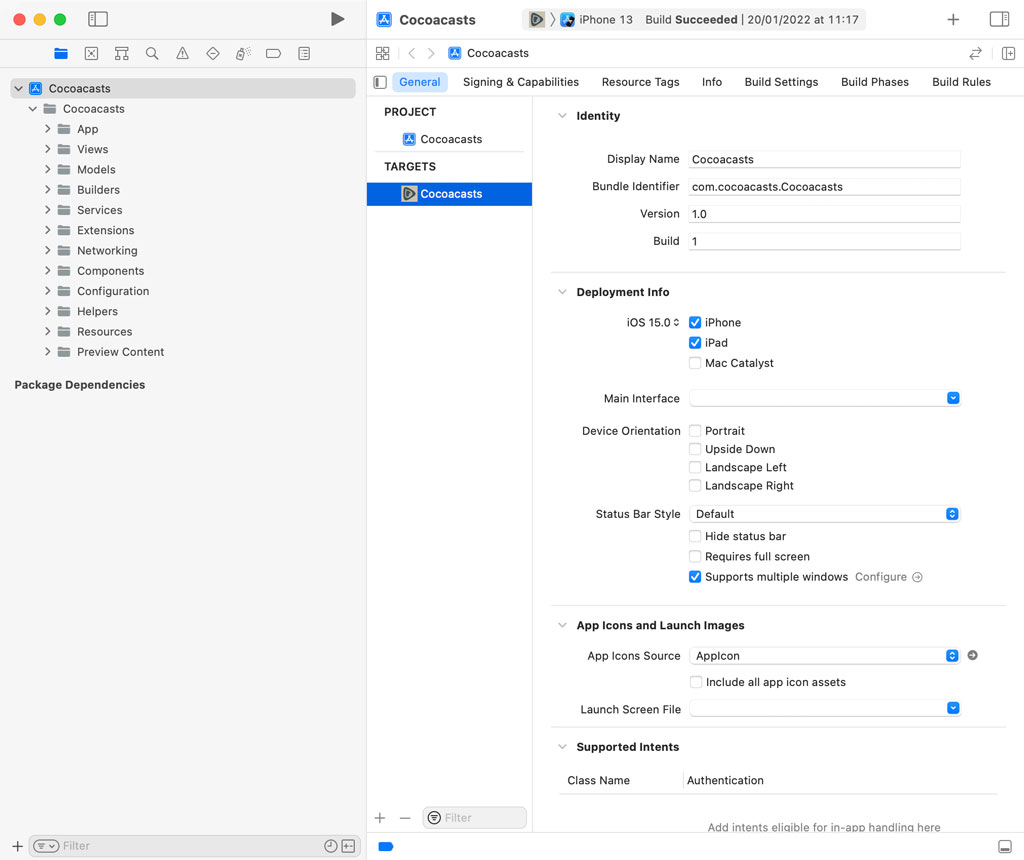Collapse the Identity section

click(x=562, y=116)
